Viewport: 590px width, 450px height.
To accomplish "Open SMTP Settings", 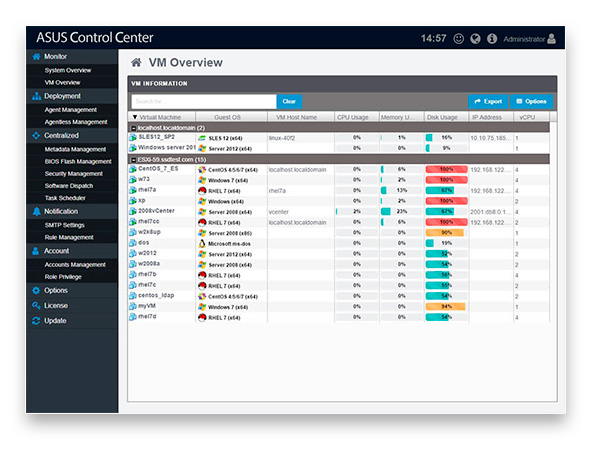I will (x=64, y=225).
